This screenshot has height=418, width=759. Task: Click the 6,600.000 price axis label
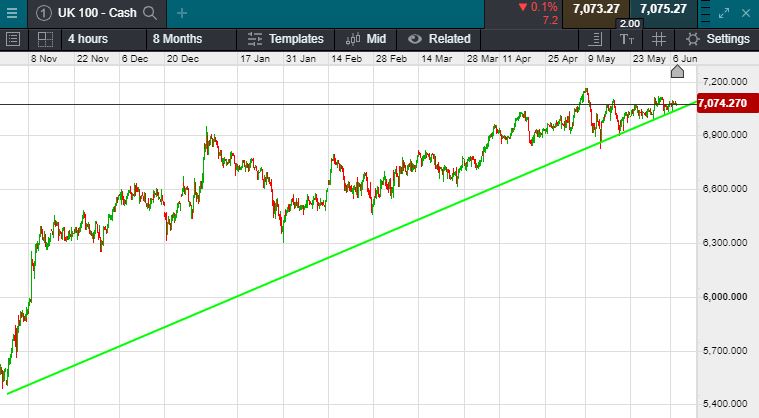click(725, 189)
